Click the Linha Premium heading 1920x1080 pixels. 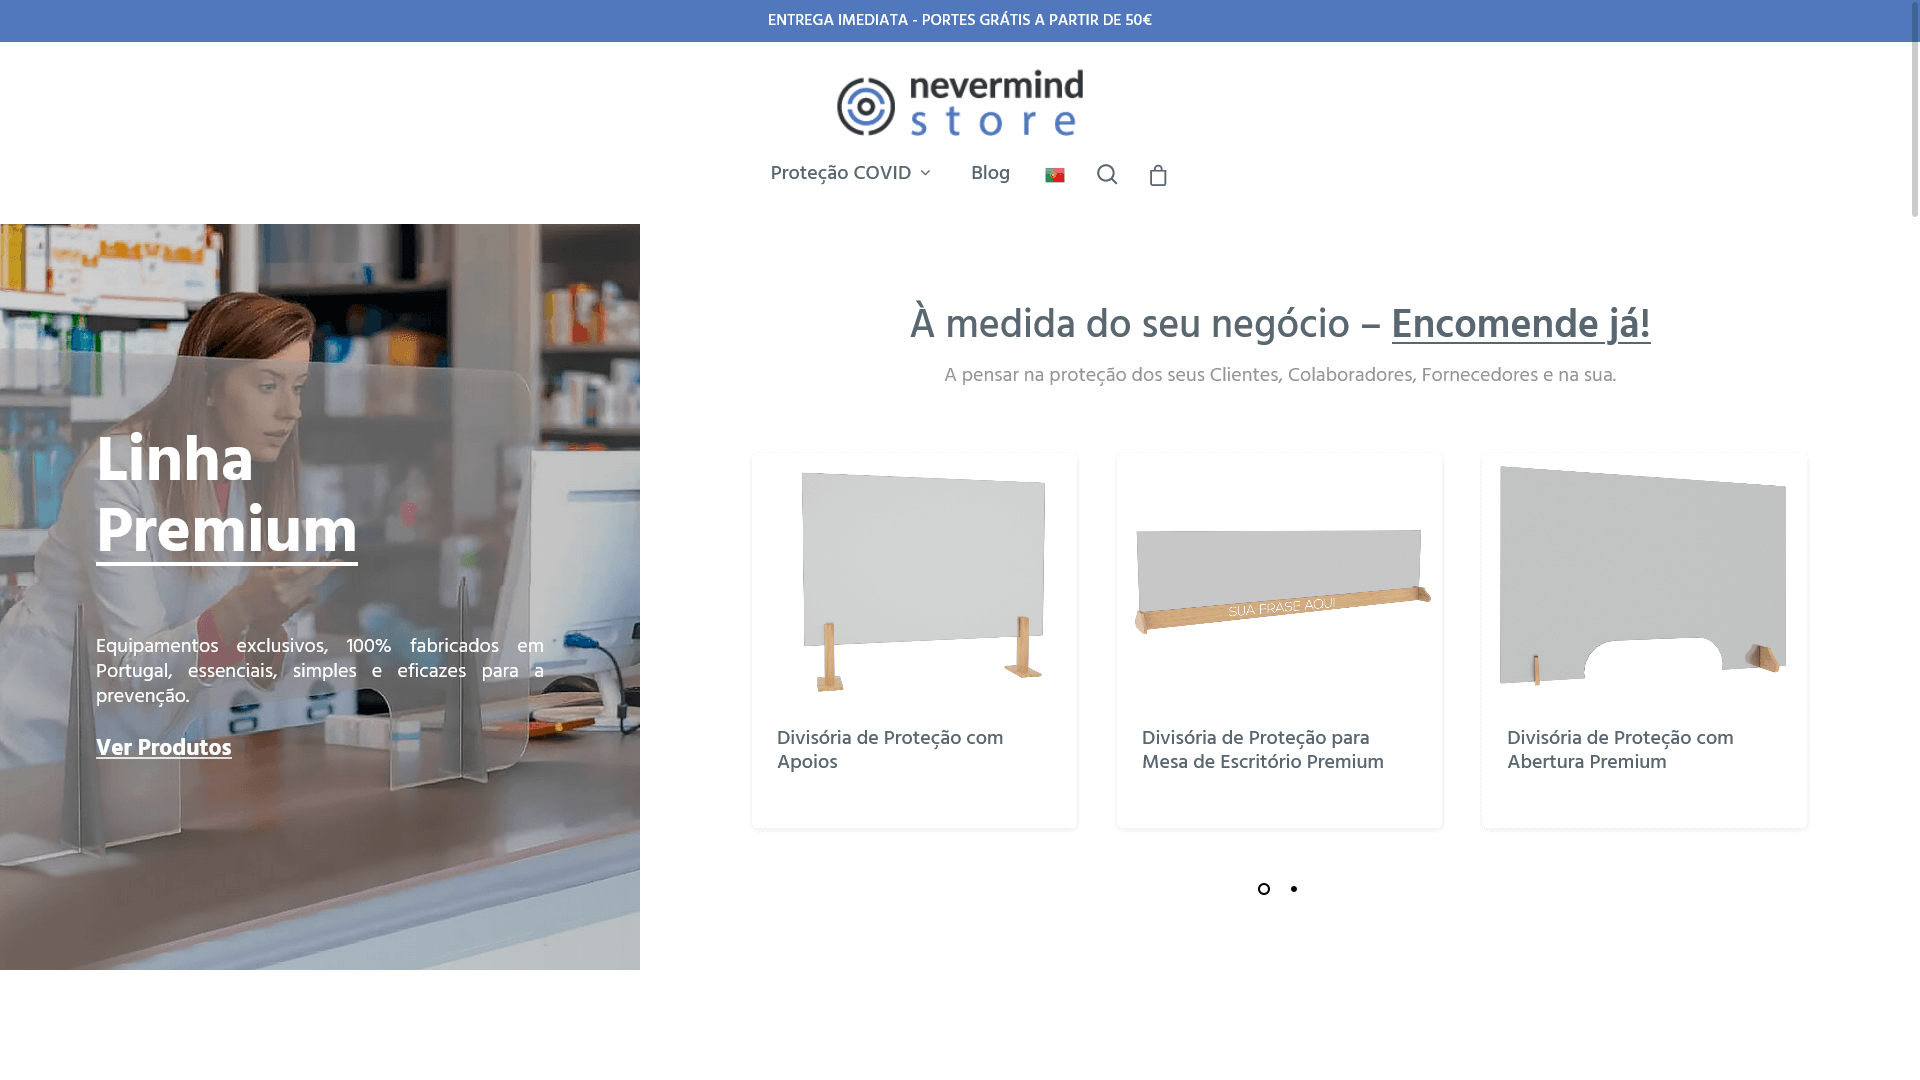(226, 497)
